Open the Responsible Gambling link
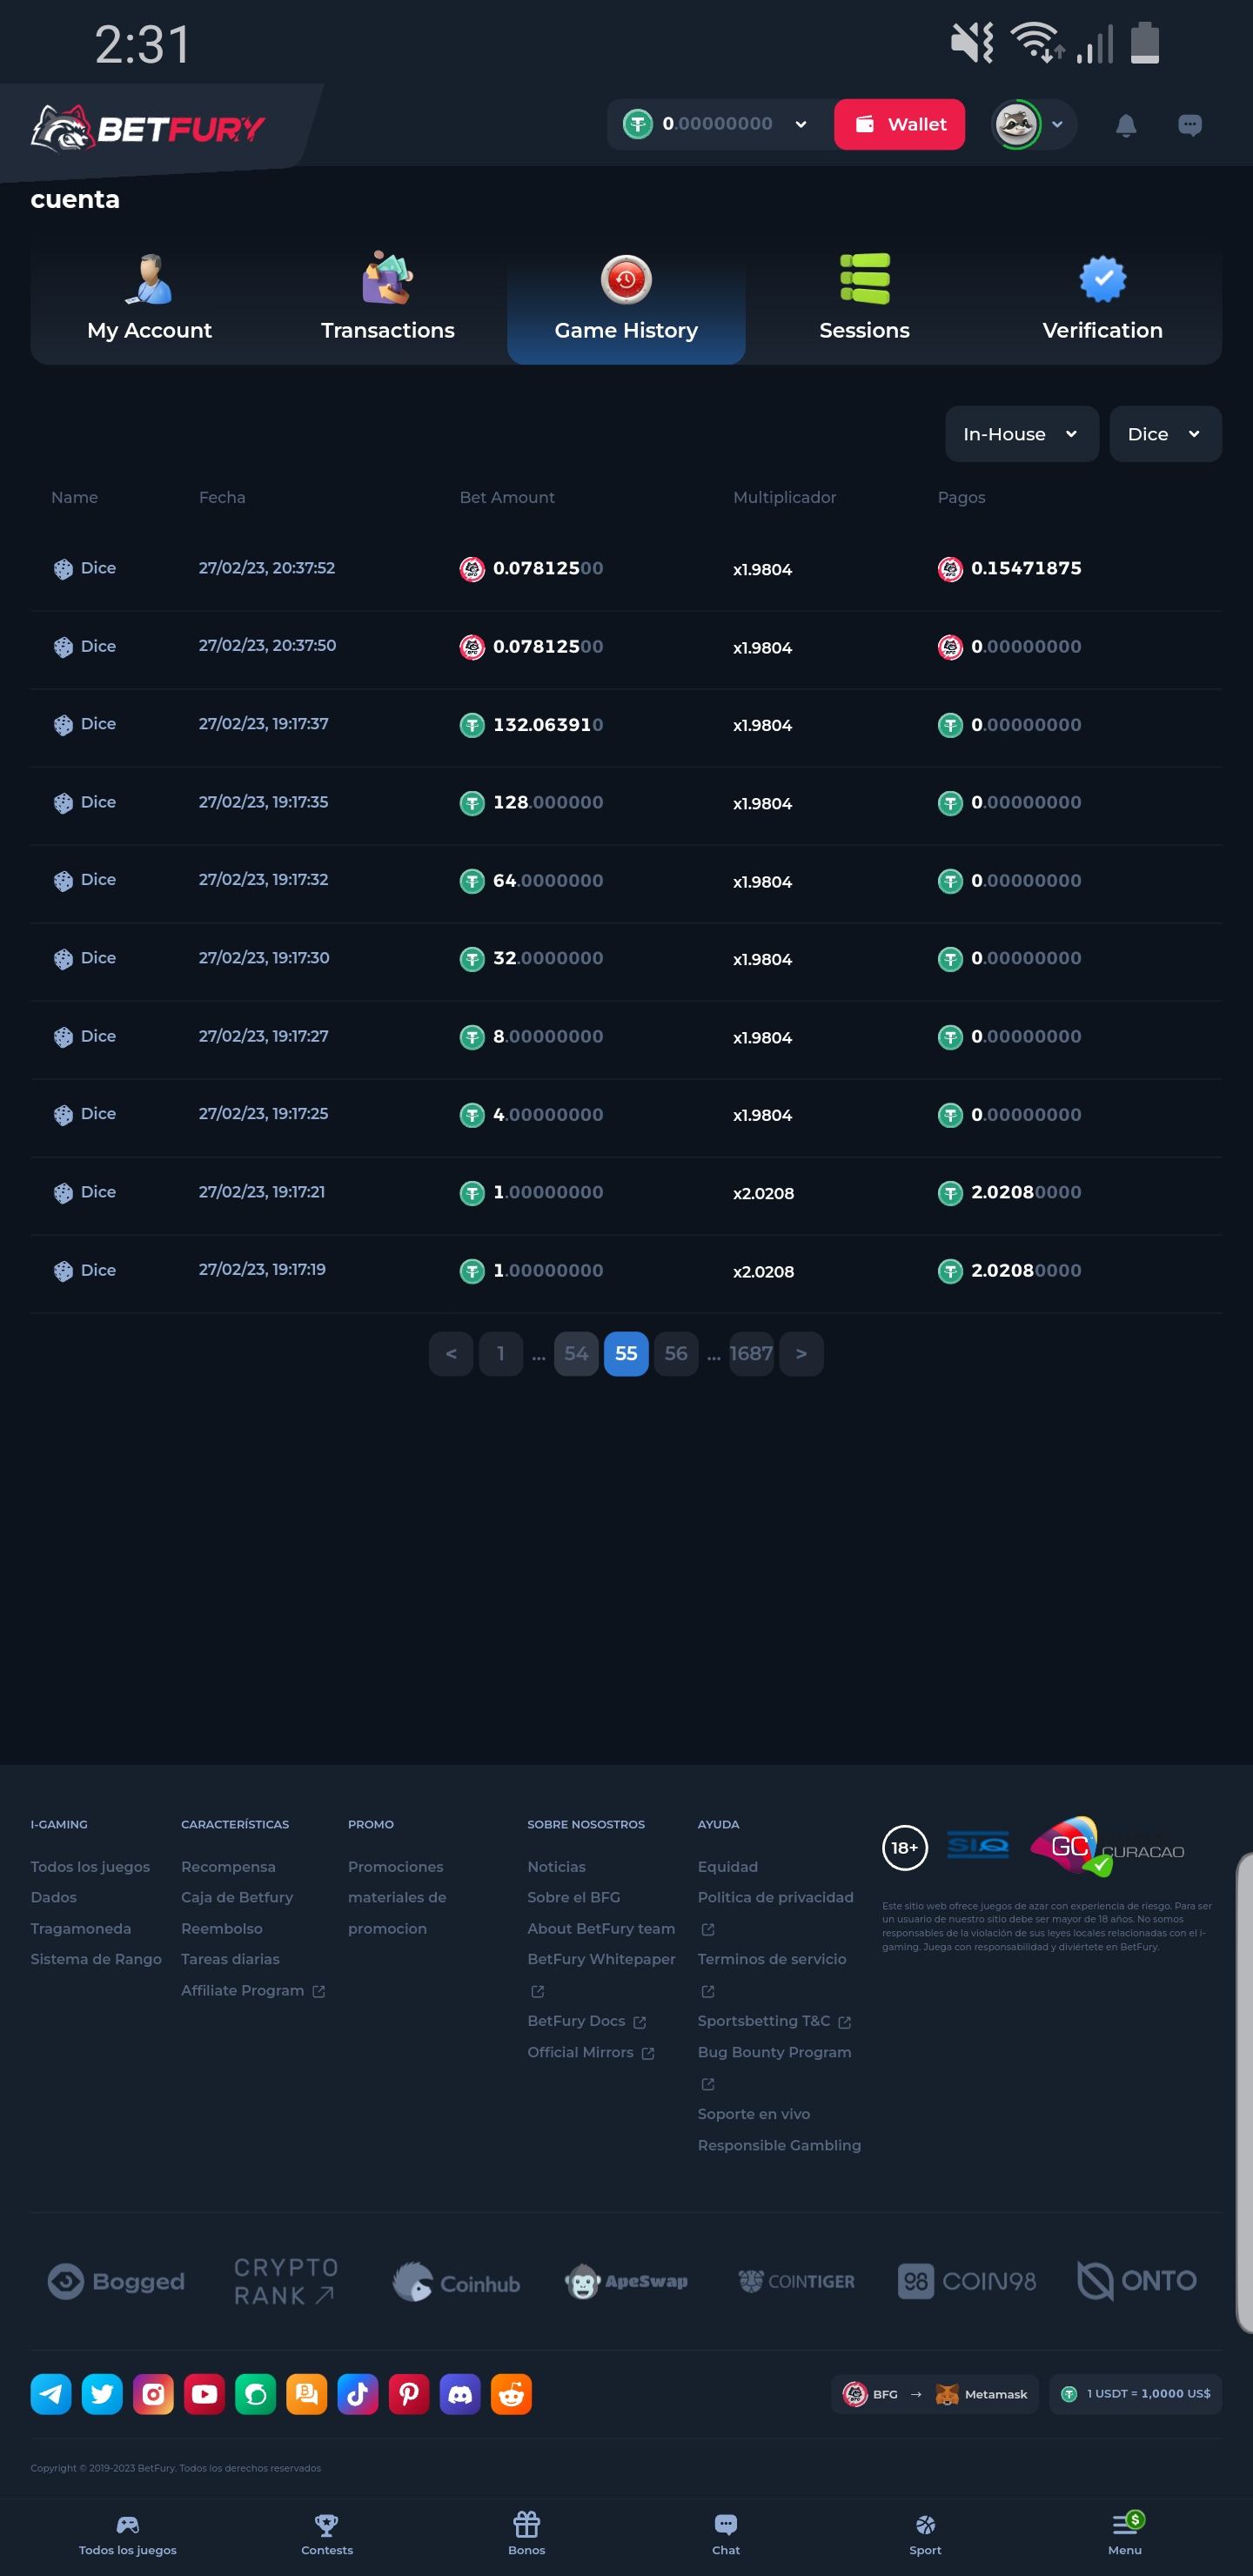Screen dimensions: 1253x2576 click(779, 2145)
